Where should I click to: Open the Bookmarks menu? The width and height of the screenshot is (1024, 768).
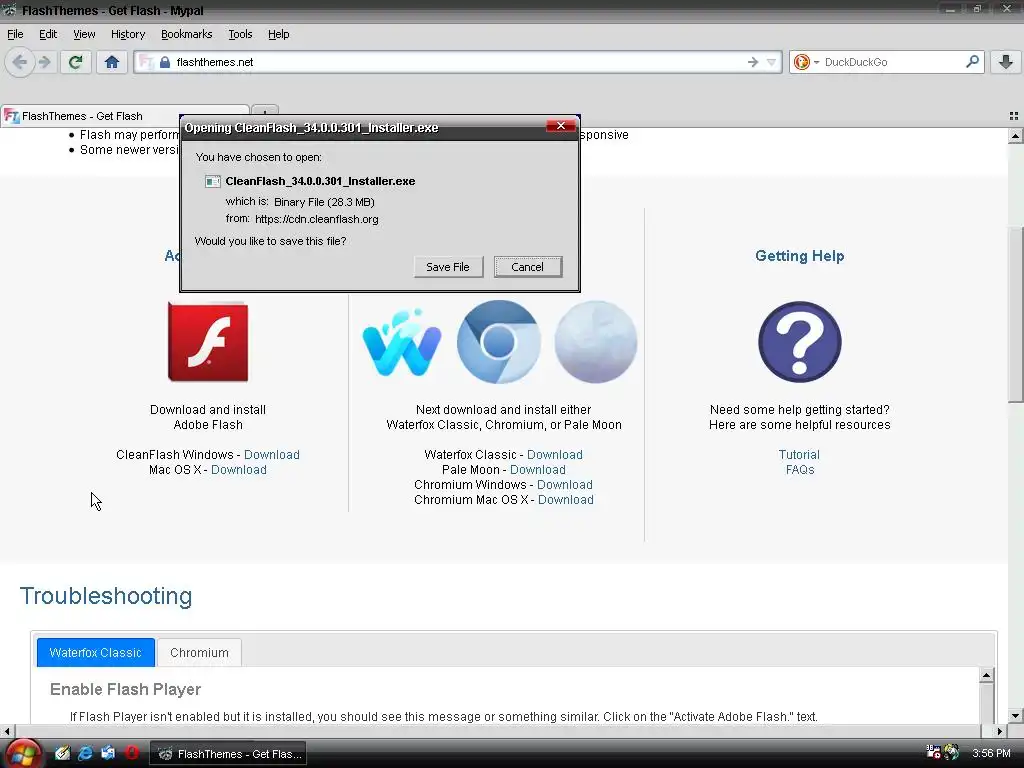click(186, 34)
